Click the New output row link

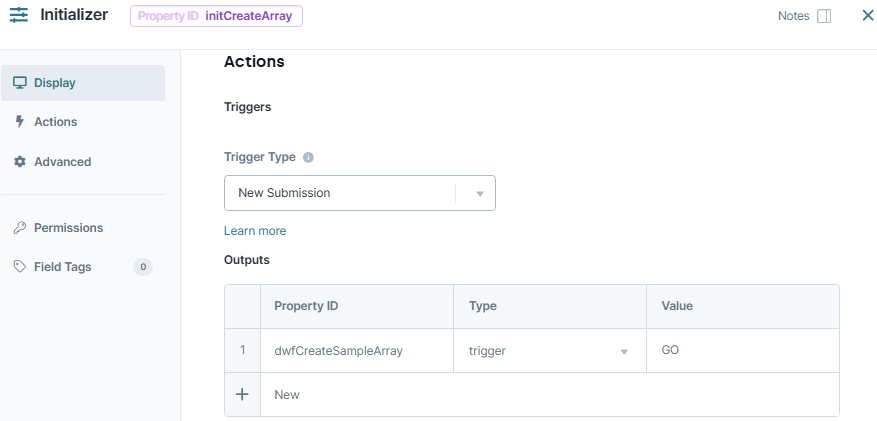tap(287, 395)
